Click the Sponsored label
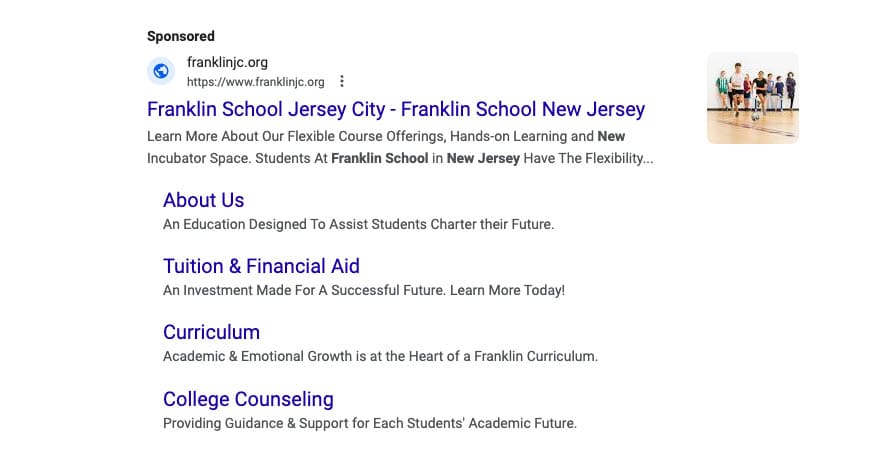882x464 pixels. [181, 37]
